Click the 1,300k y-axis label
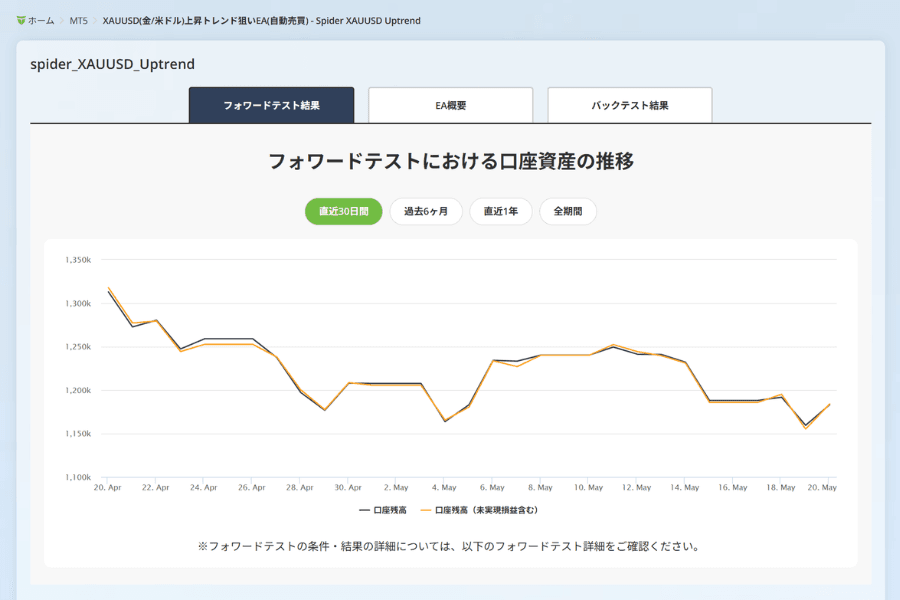This screenshot has width=900, height=600. [78, 304]
